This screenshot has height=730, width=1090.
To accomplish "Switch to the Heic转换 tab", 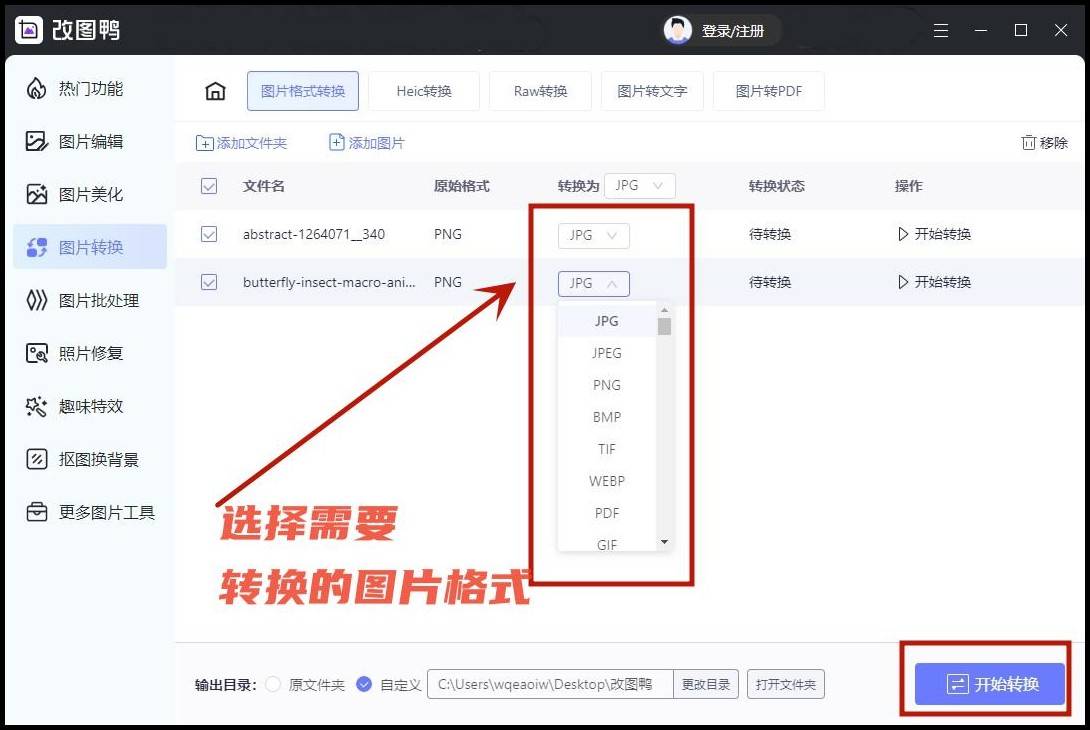I will [423, 90].
